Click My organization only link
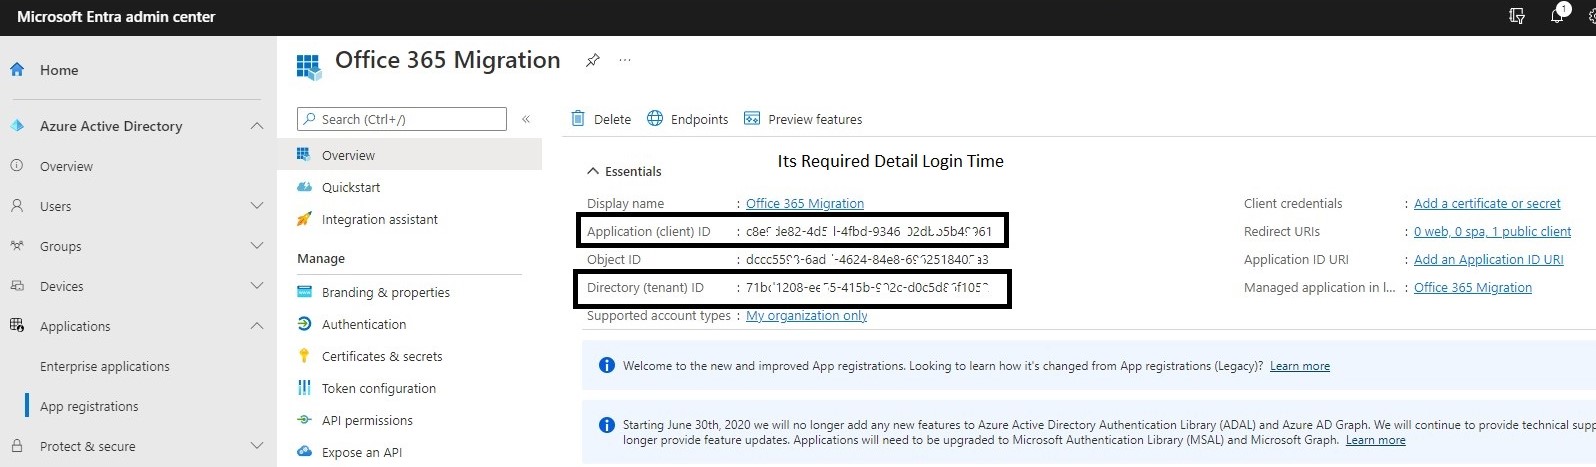Screen dimensions: 1596x467 coord(807,315)
